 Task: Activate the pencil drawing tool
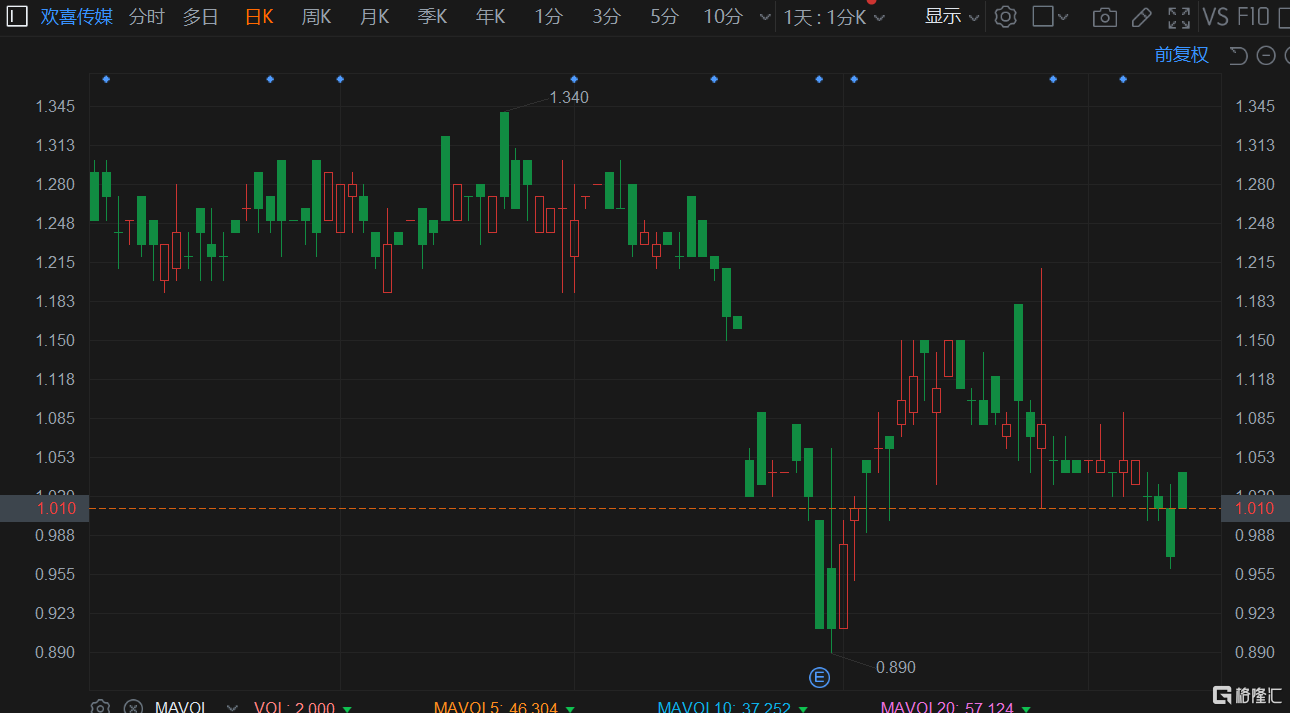pyautogui.click(x=1141, y=17)
